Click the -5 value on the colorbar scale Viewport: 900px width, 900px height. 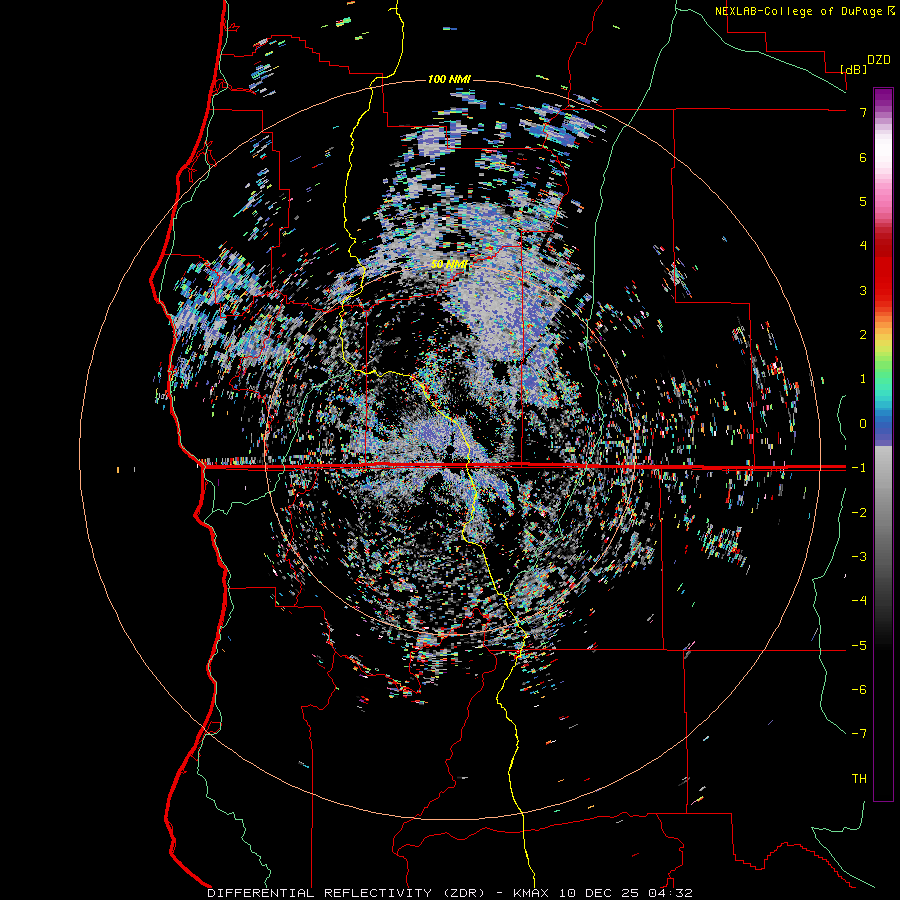pyautogui.click(x=859, y=646)
